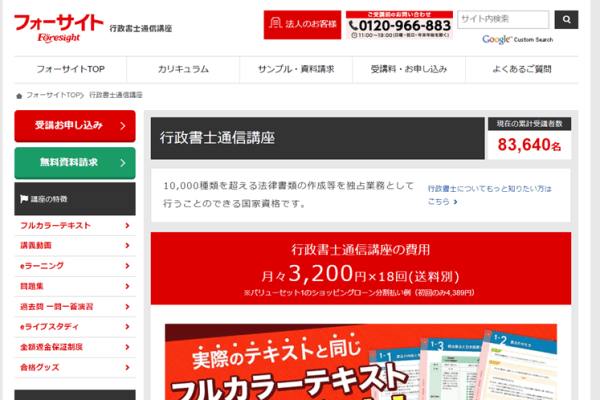Click the サイト内検索 search field
This screenshot has height=400, width=600.
(x=503, y=19)
